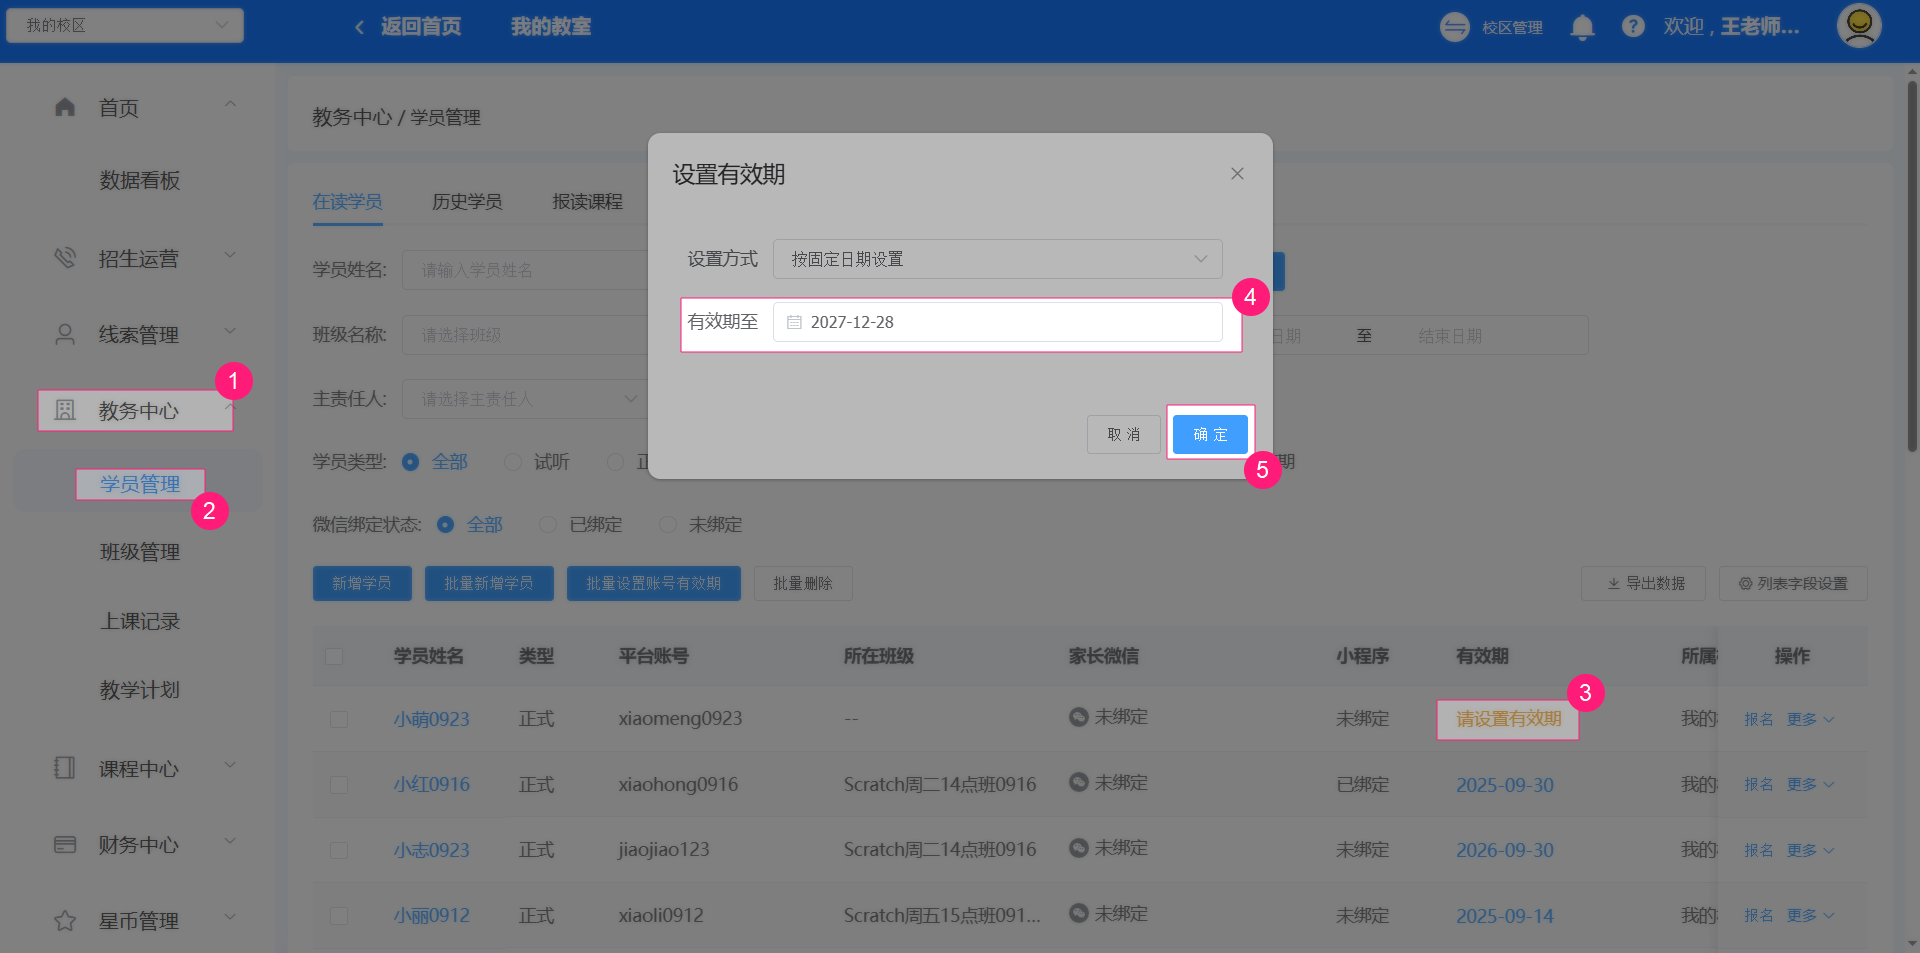
Task: Select the 首页 home icon in sidebar
Action: click(x=65, y=107)
